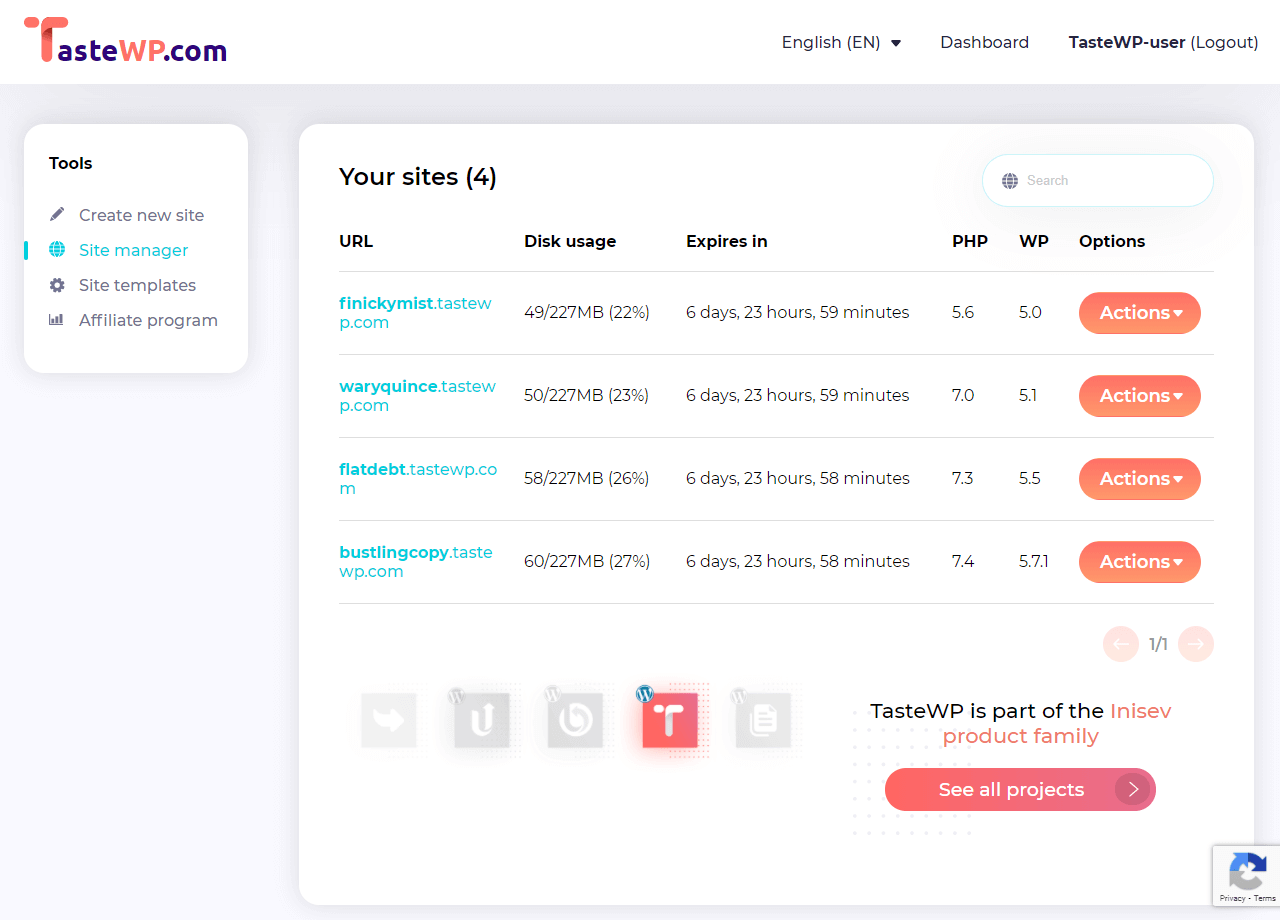Open Affiliate program in Tools
Image resolution: width=1280 pixels, height=920 pixels.
(x=148, y=320)
